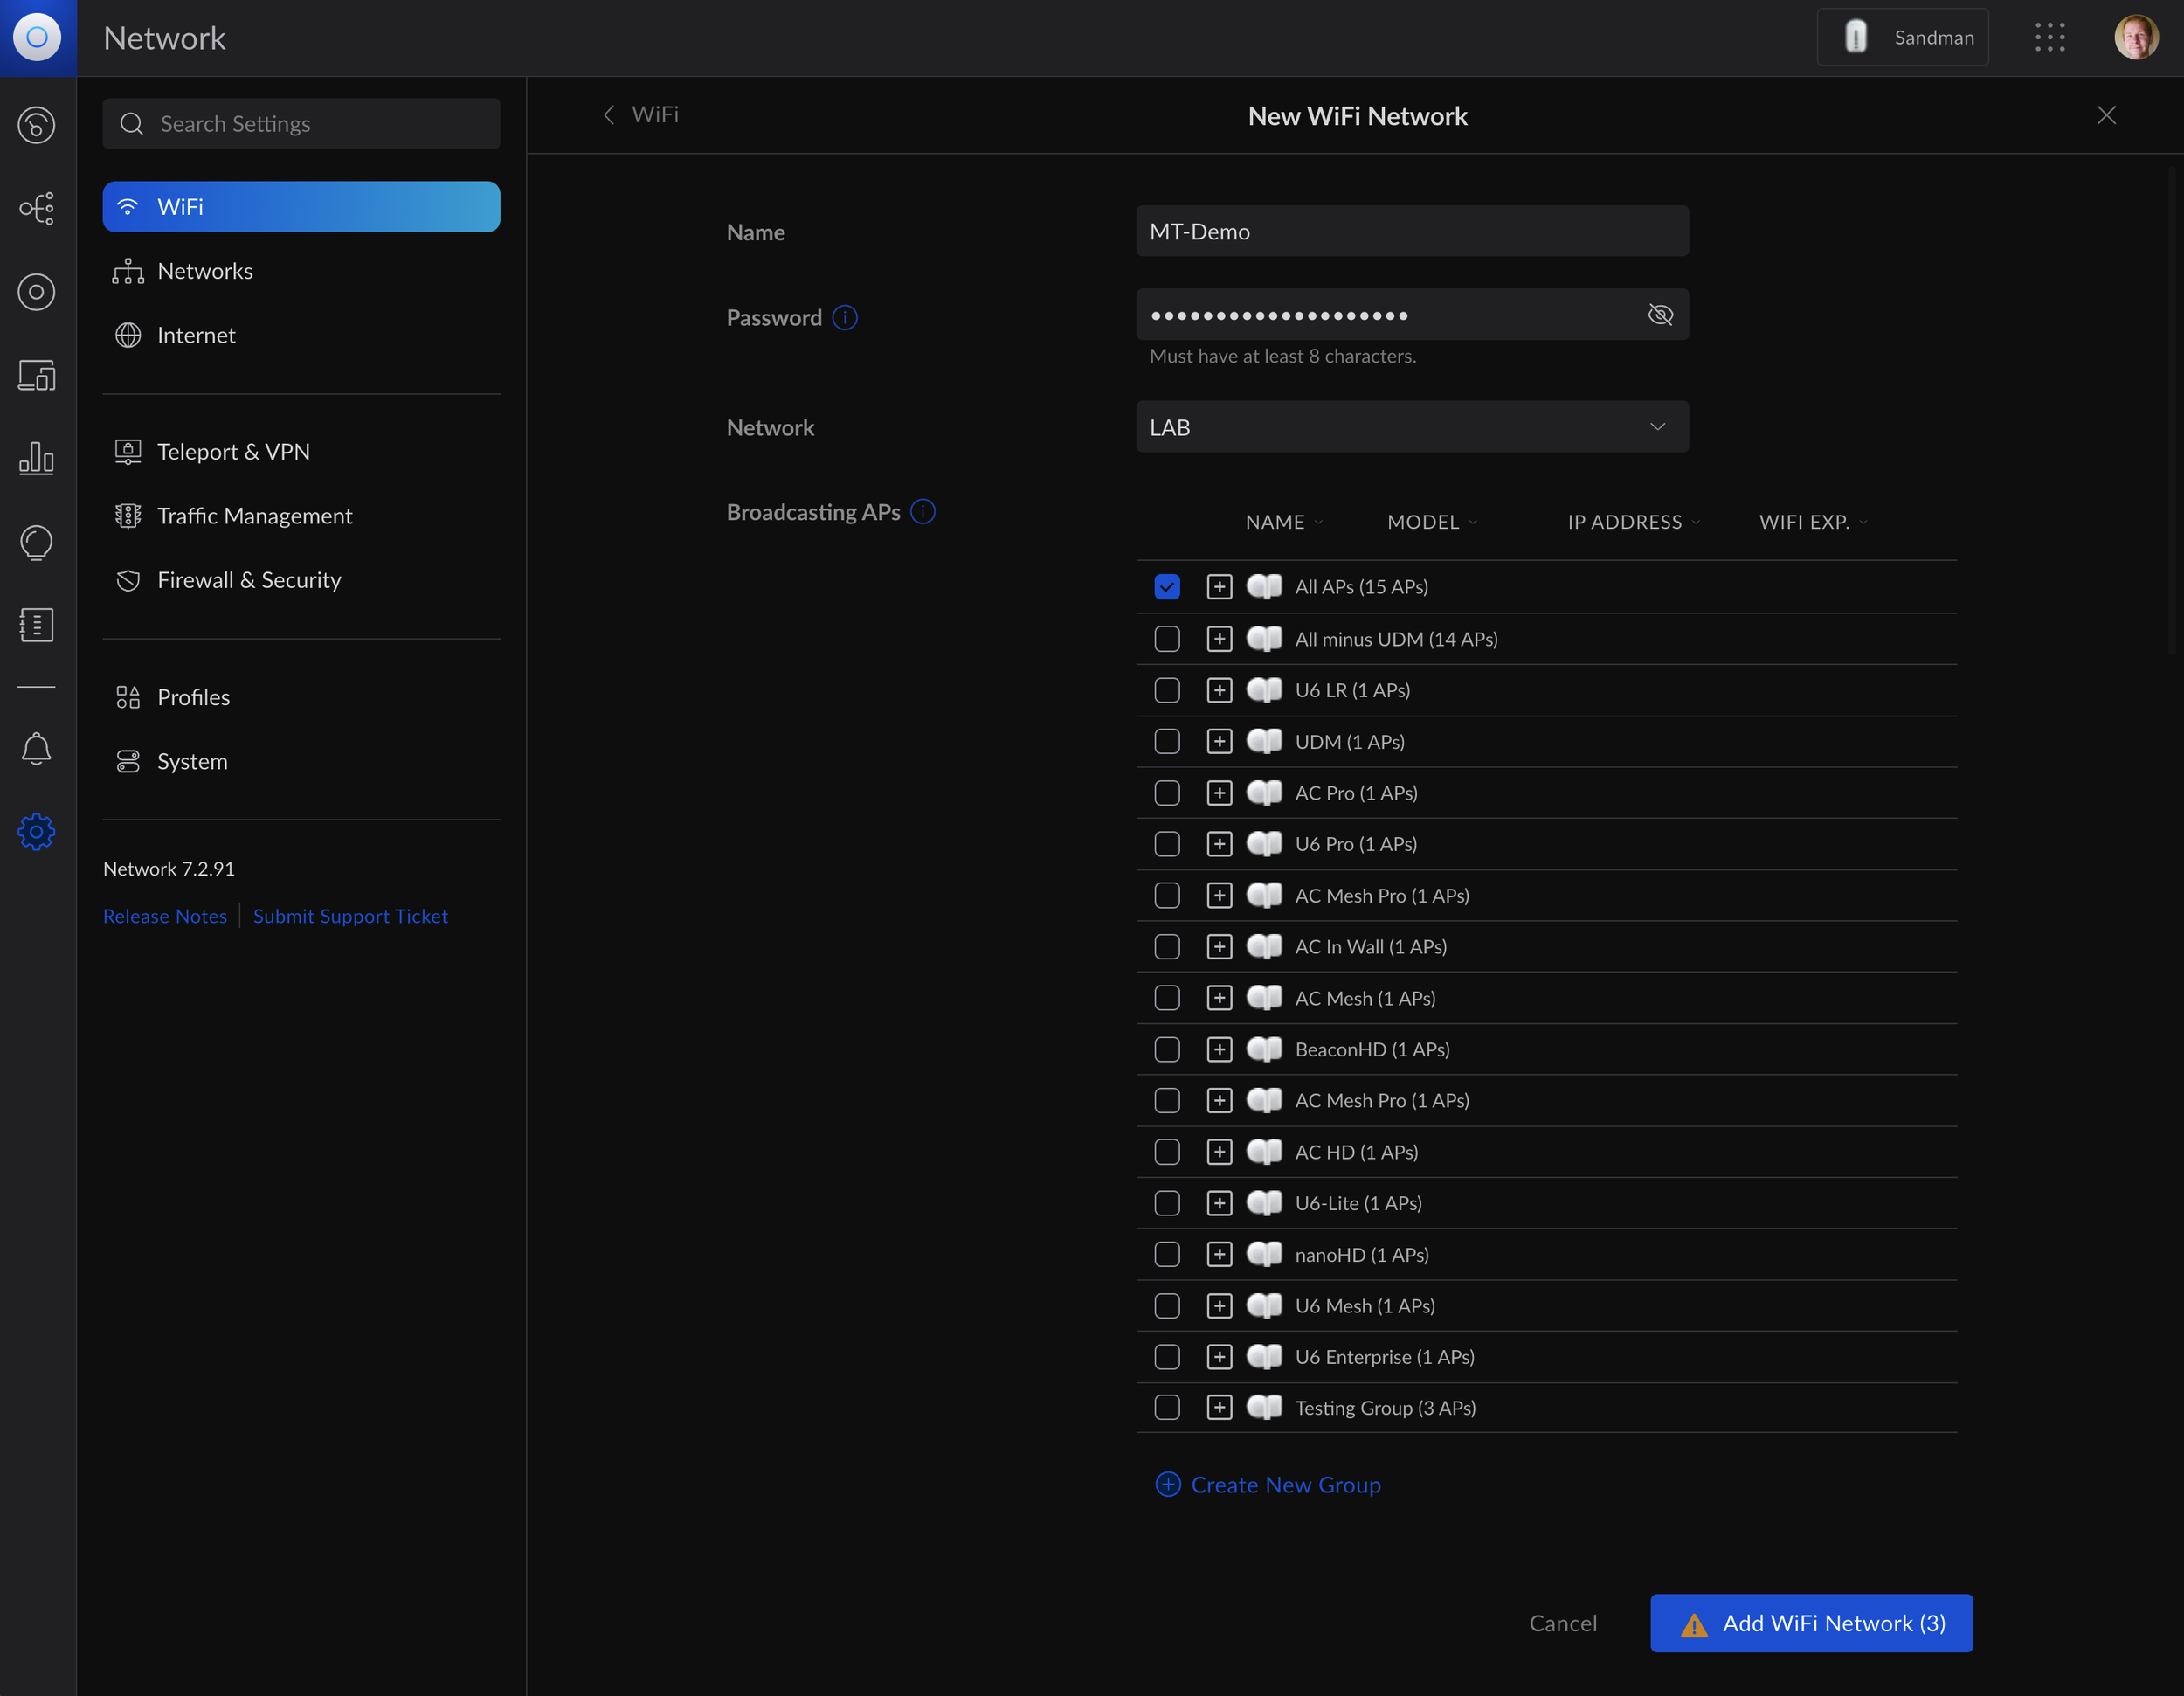Image resolution: width=2184 pixels, height=1696 pixels.
Task: Click the Create New Group link
Action: [x=1284, y=1485]
